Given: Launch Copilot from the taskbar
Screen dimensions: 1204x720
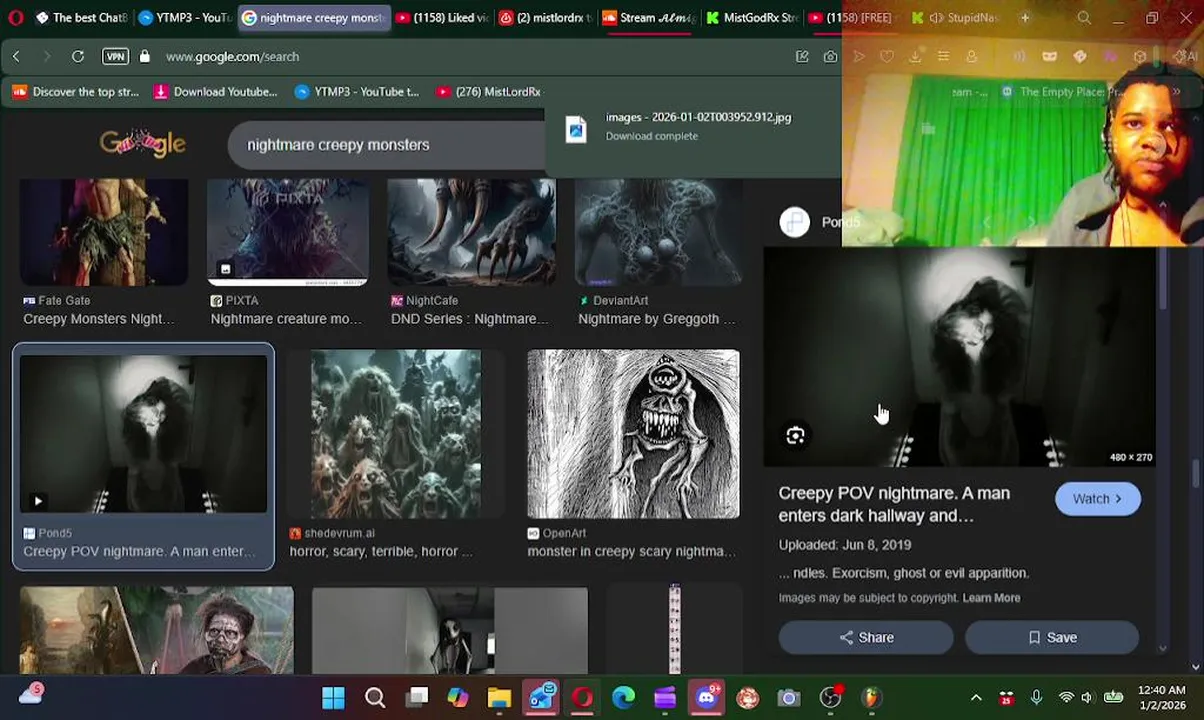Looking at the screenshot, I should [x=458, y=698].
